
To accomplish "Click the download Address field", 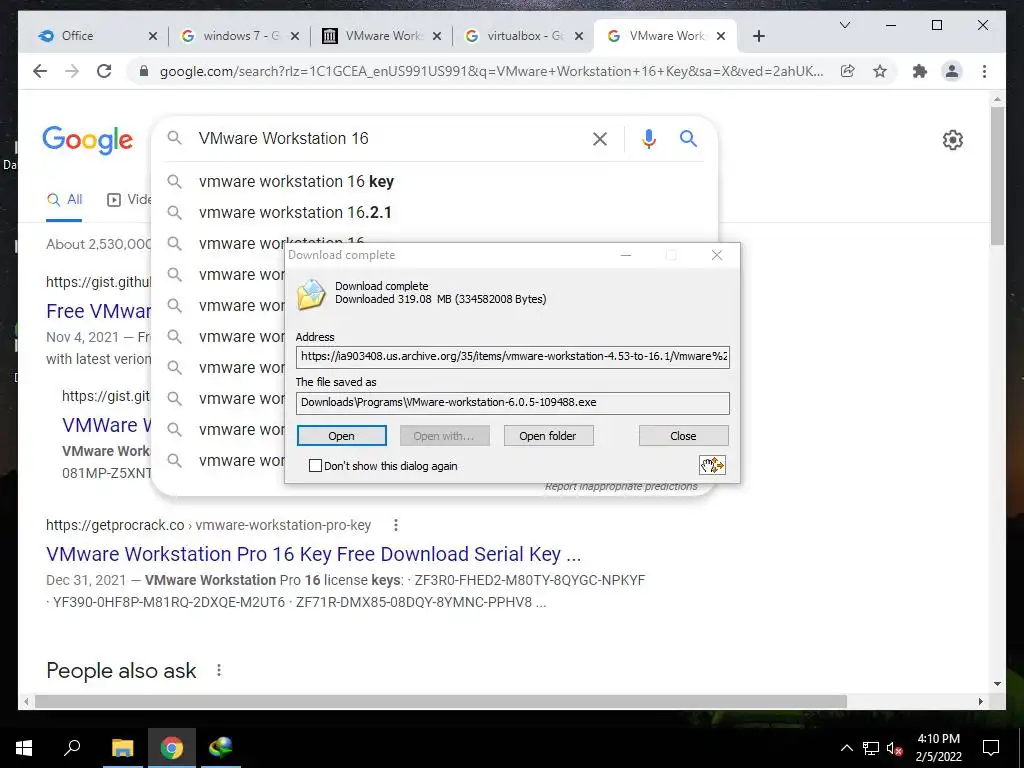I will [x=513, y=357].
